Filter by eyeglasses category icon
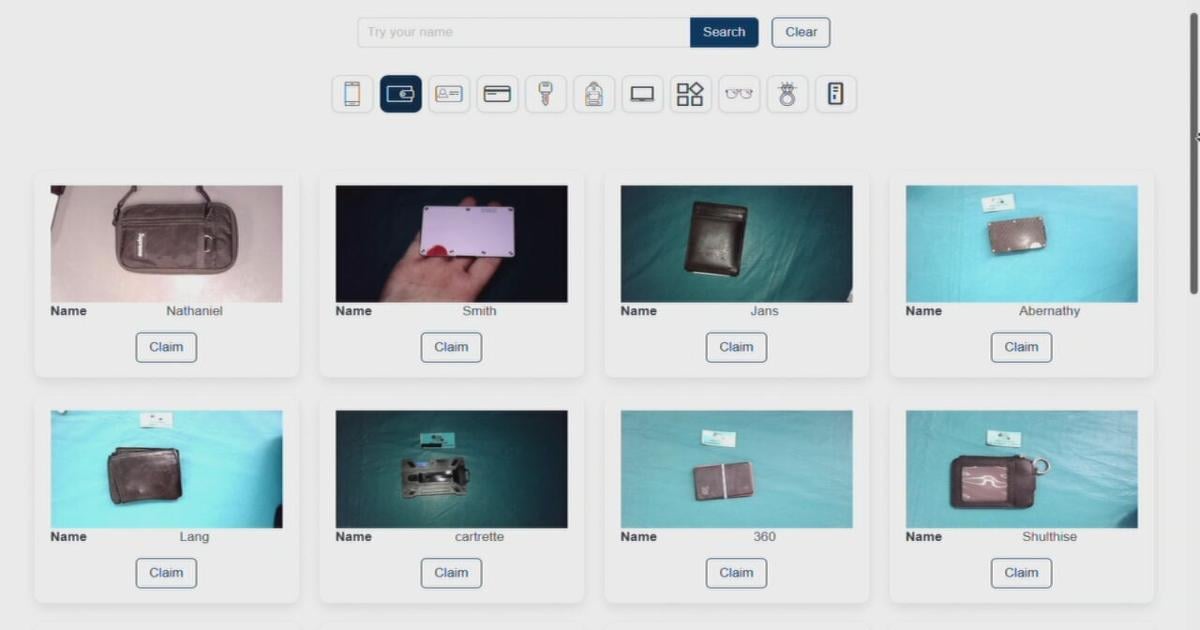 (x=739, y=94)
